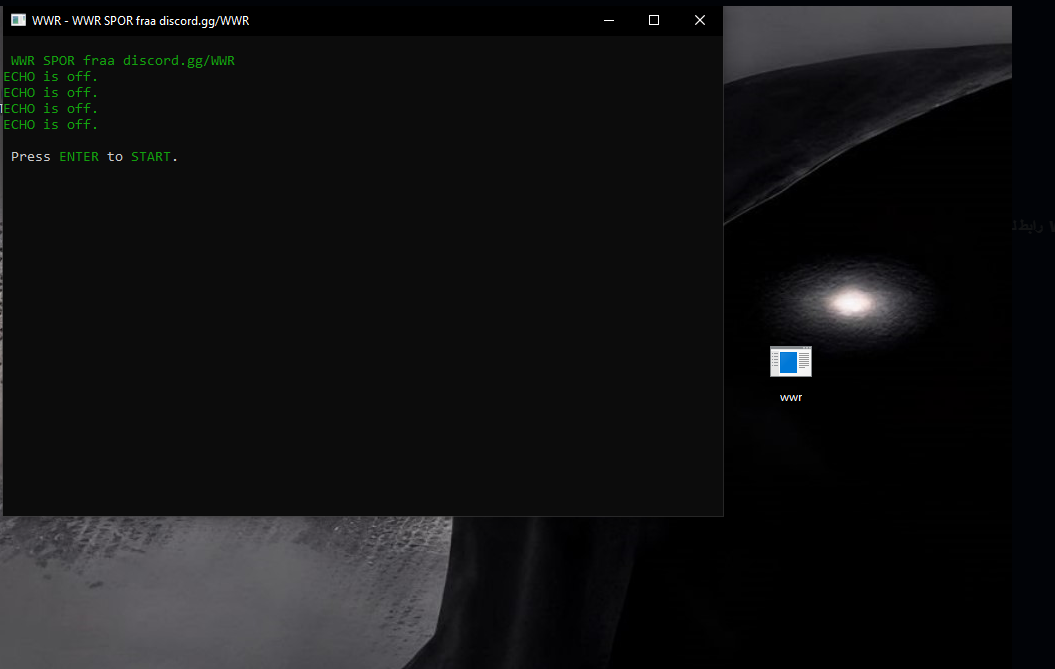This screenshot has height=669, width=1055.
Task: Open the console system menu icon in title bar
Action: tap(18, 20)
